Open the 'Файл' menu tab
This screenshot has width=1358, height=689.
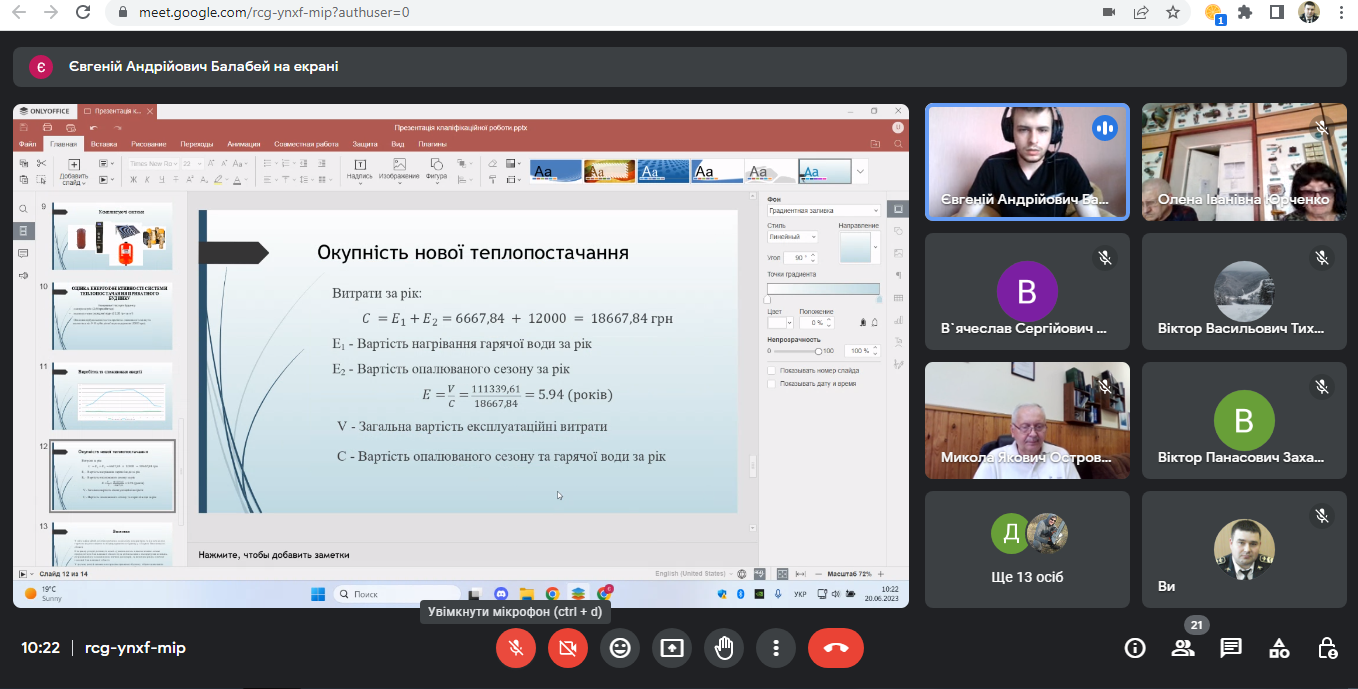tap(27, 144)
